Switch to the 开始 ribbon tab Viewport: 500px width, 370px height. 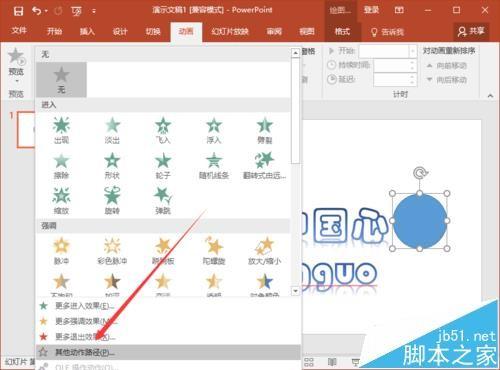tap(54, 32)
